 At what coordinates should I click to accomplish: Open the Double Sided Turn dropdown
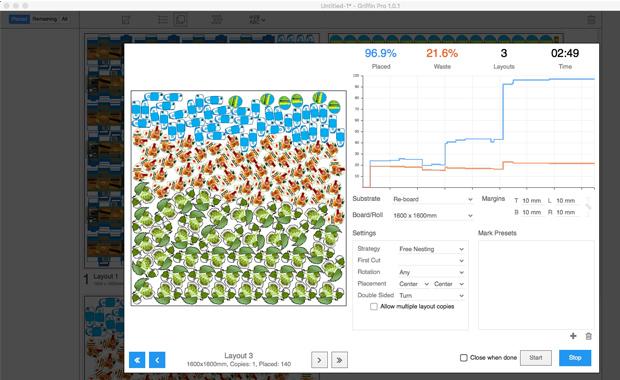431,296
